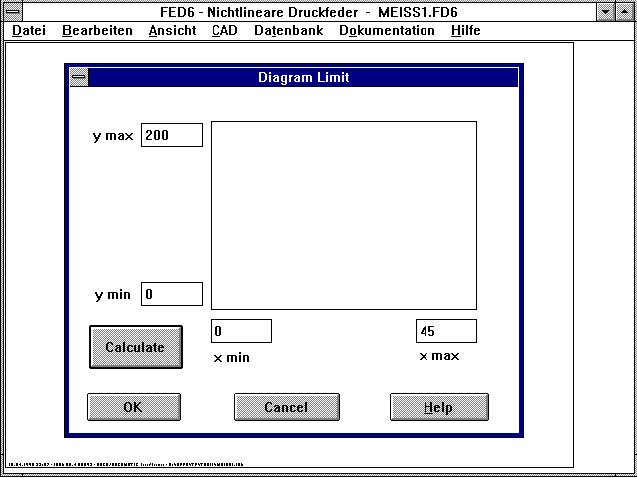The height and width of the screenshot is (478, 637).
Task: Click the empty diagram preview area
Action: [343, 215]
